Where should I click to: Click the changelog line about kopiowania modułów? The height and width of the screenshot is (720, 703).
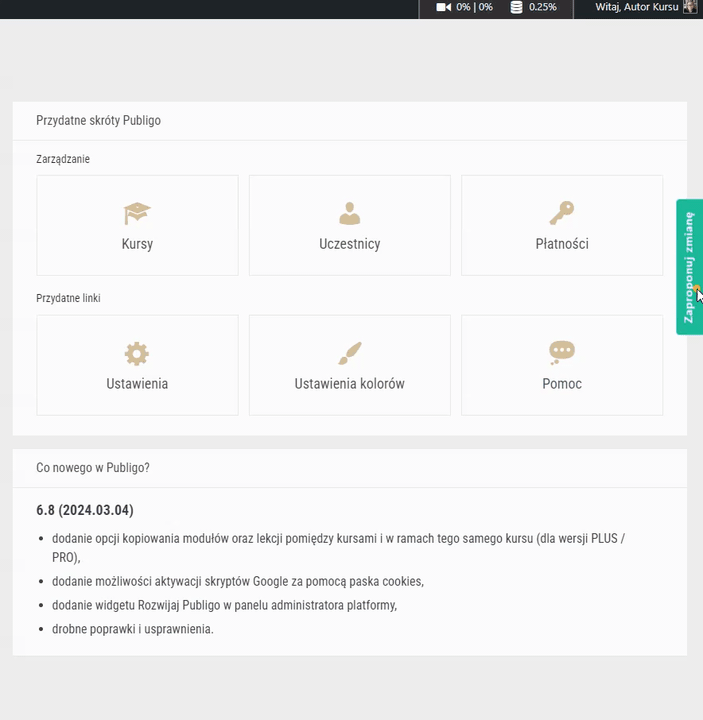point(338,548)
